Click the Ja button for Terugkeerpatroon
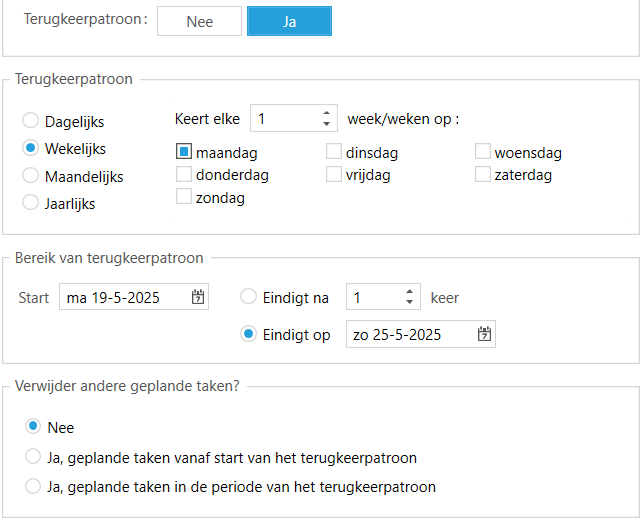642x521 pixels. 289,22
